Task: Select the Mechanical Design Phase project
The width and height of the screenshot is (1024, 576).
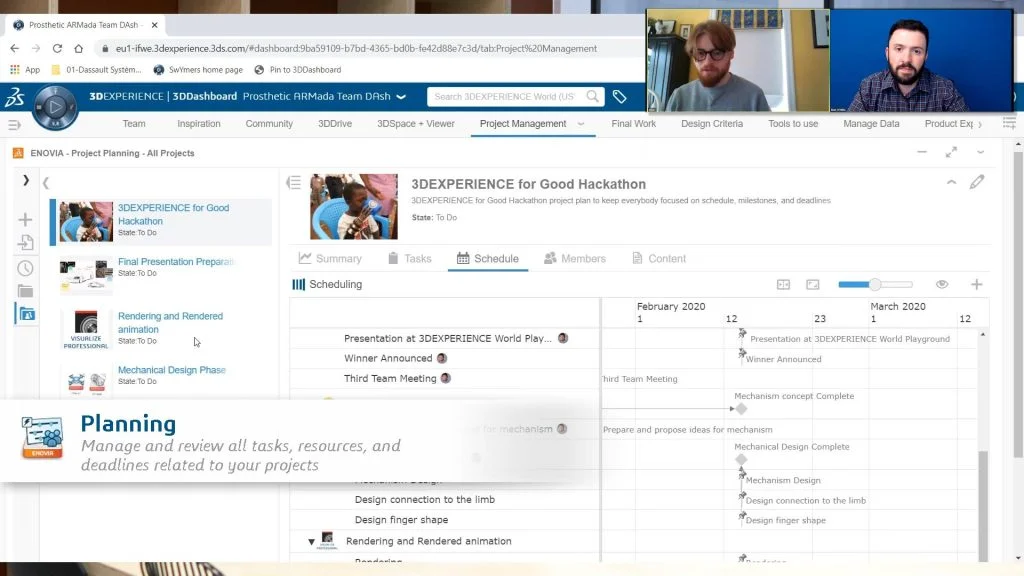Action: (x=171, y=370)
